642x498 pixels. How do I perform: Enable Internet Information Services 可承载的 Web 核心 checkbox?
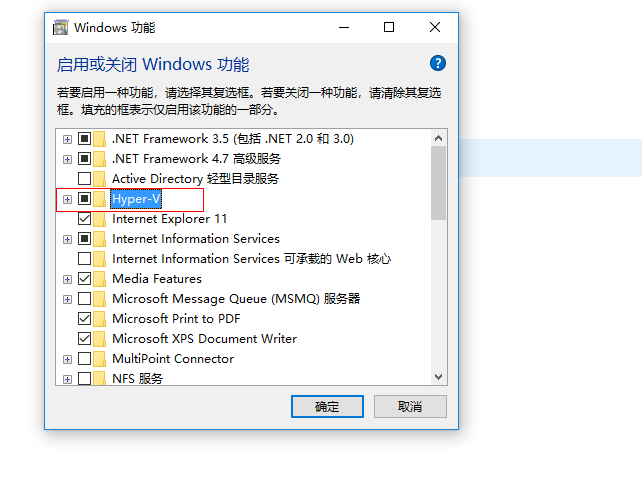click(84, 258)
